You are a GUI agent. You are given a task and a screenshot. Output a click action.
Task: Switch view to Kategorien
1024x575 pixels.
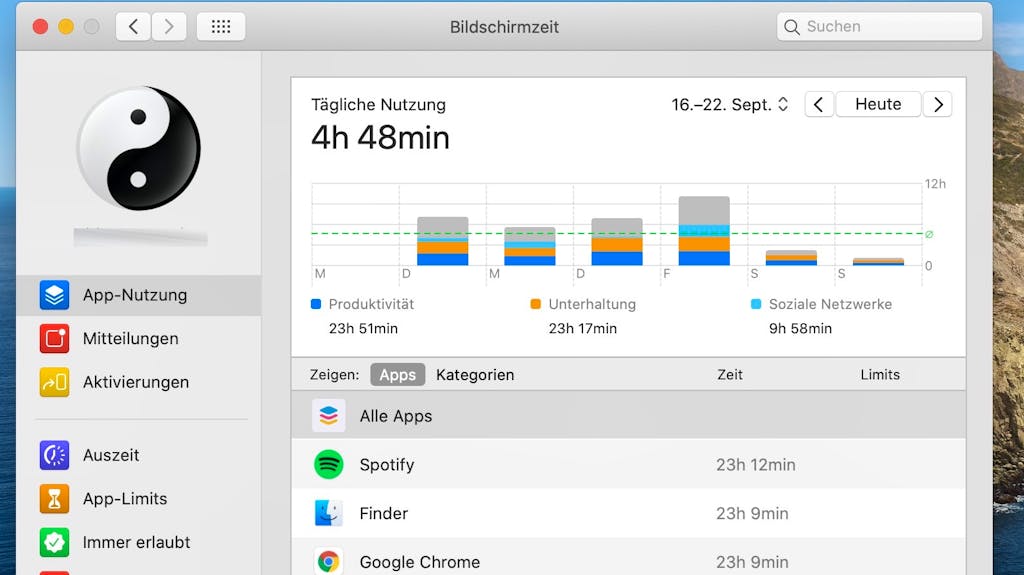[x=475, y=375]
